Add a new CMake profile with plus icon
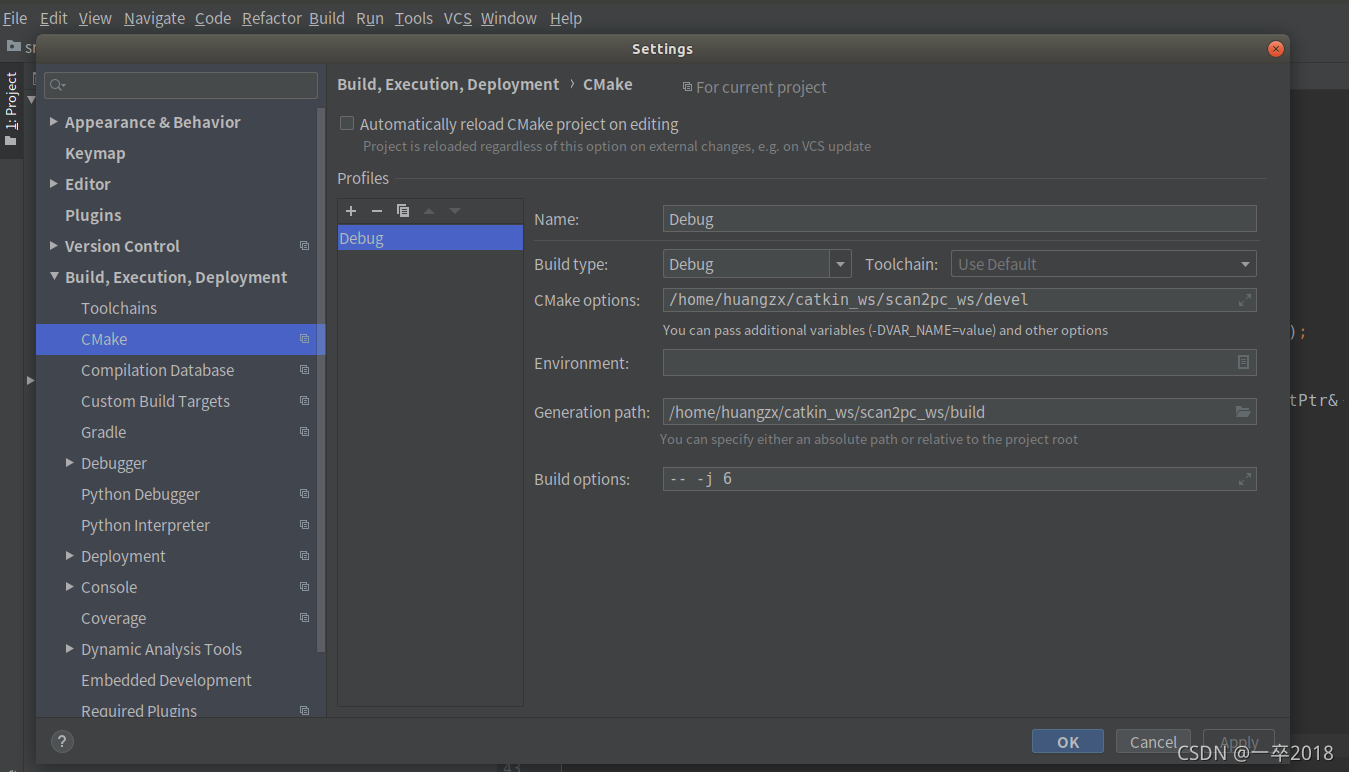The height and width of the screenshot is (772, 1349). [x=351, y=211]
